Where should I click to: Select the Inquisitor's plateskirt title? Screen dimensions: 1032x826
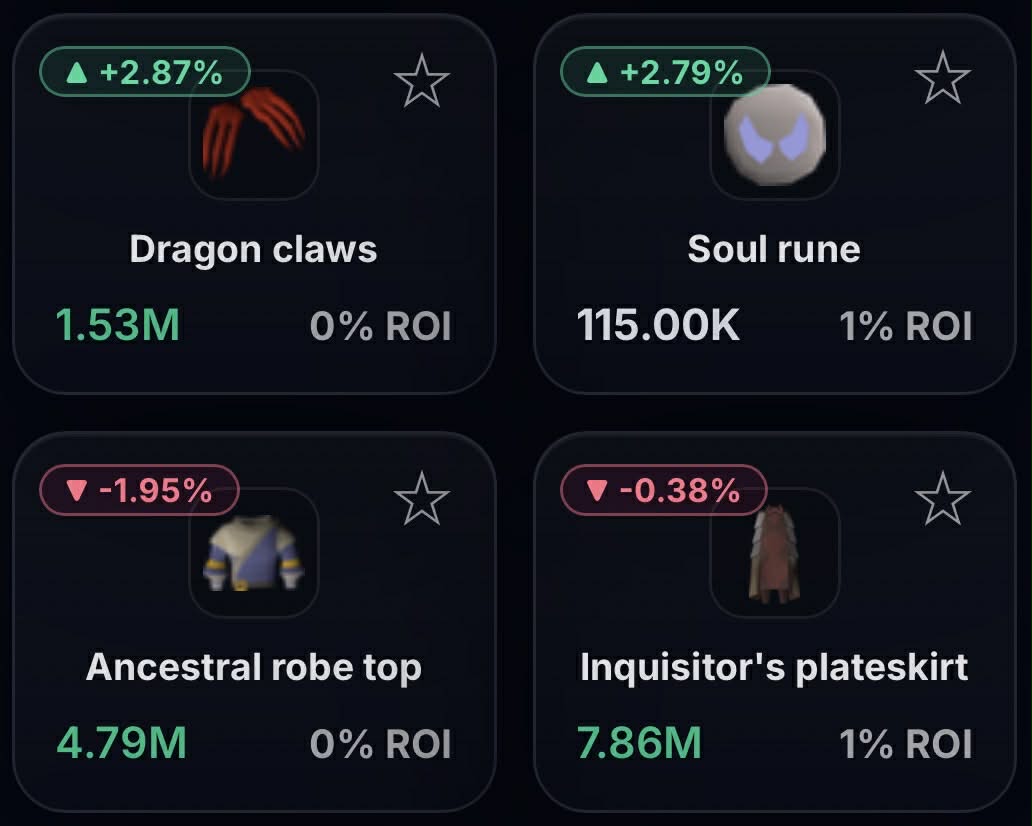(x=774, y=666)
